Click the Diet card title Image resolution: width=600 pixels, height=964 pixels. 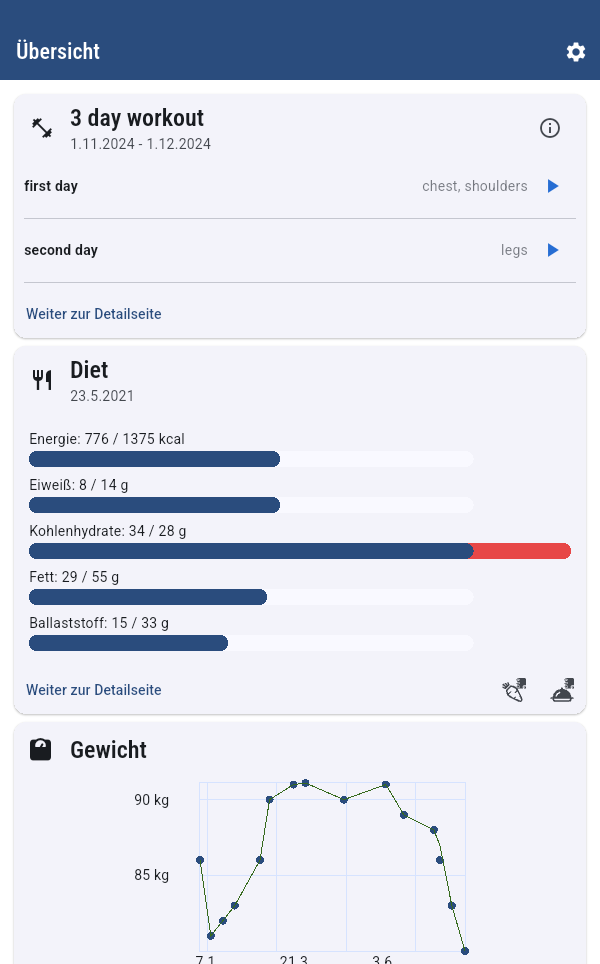pyautogui.click(x=89, y=370)
